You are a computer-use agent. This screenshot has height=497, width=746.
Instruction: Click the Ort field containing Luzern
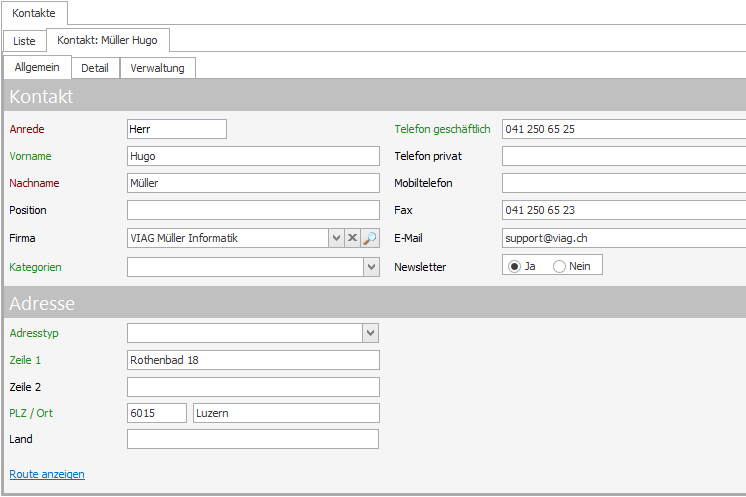coord(286,413)
